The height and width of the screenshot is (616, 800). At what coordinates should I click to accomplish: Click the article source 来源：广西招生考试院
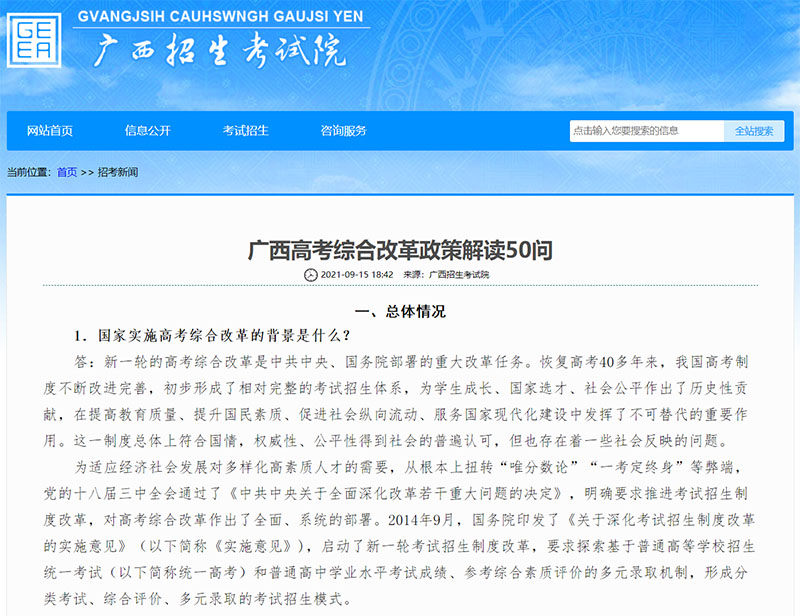(x=447, y=274)
